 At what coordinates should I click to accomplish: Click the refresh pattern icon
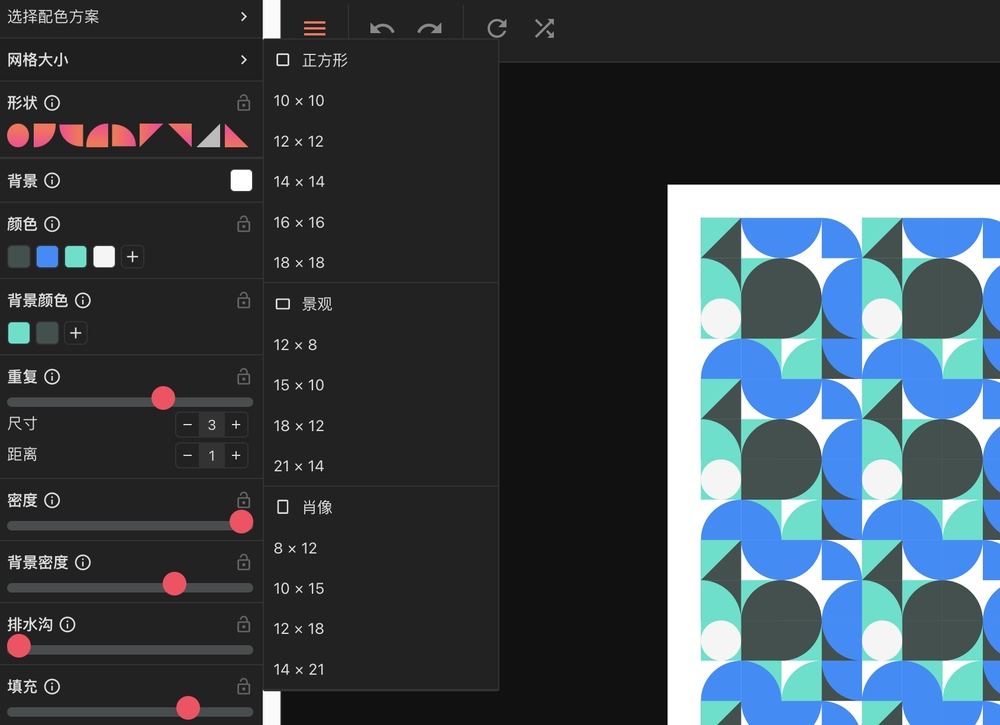pyautogui.click(x=497, y=28)
